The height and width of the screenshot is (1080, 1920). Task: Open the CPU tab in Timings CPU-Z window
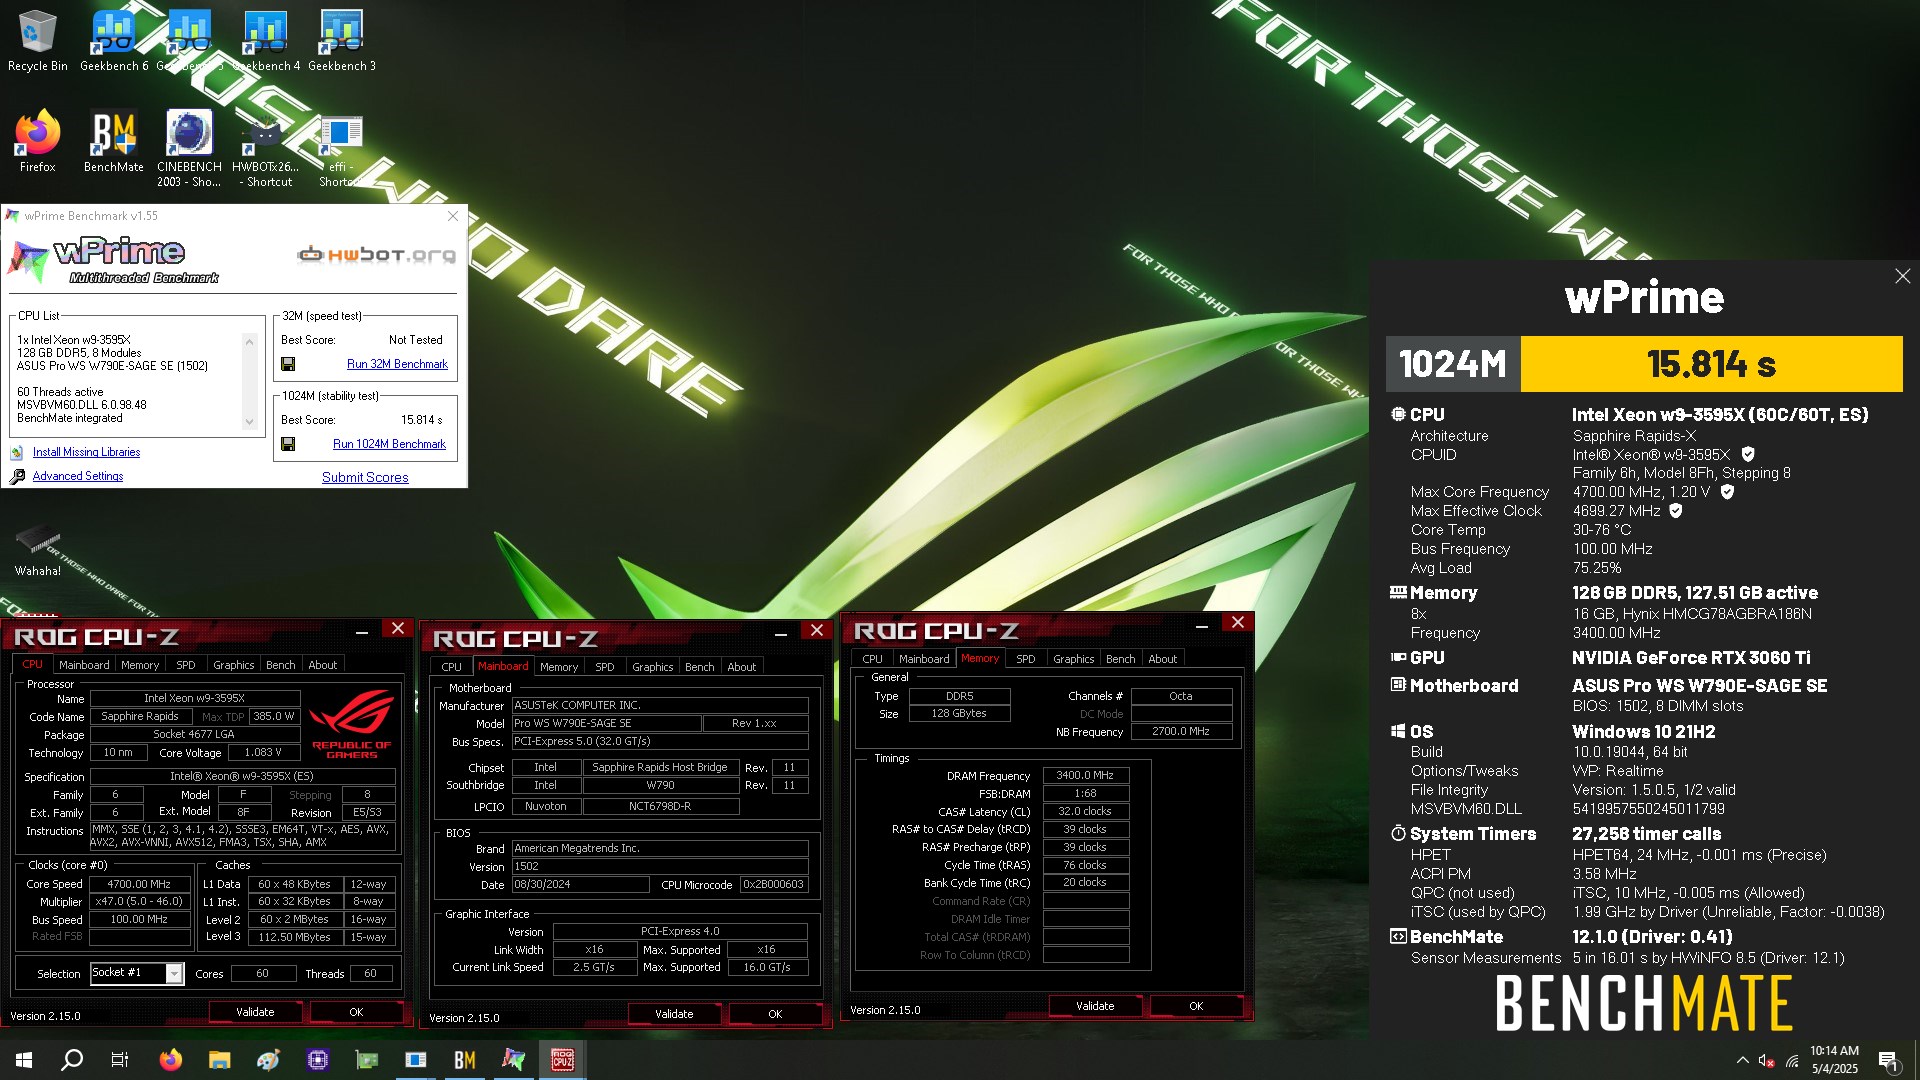[873, 659]
